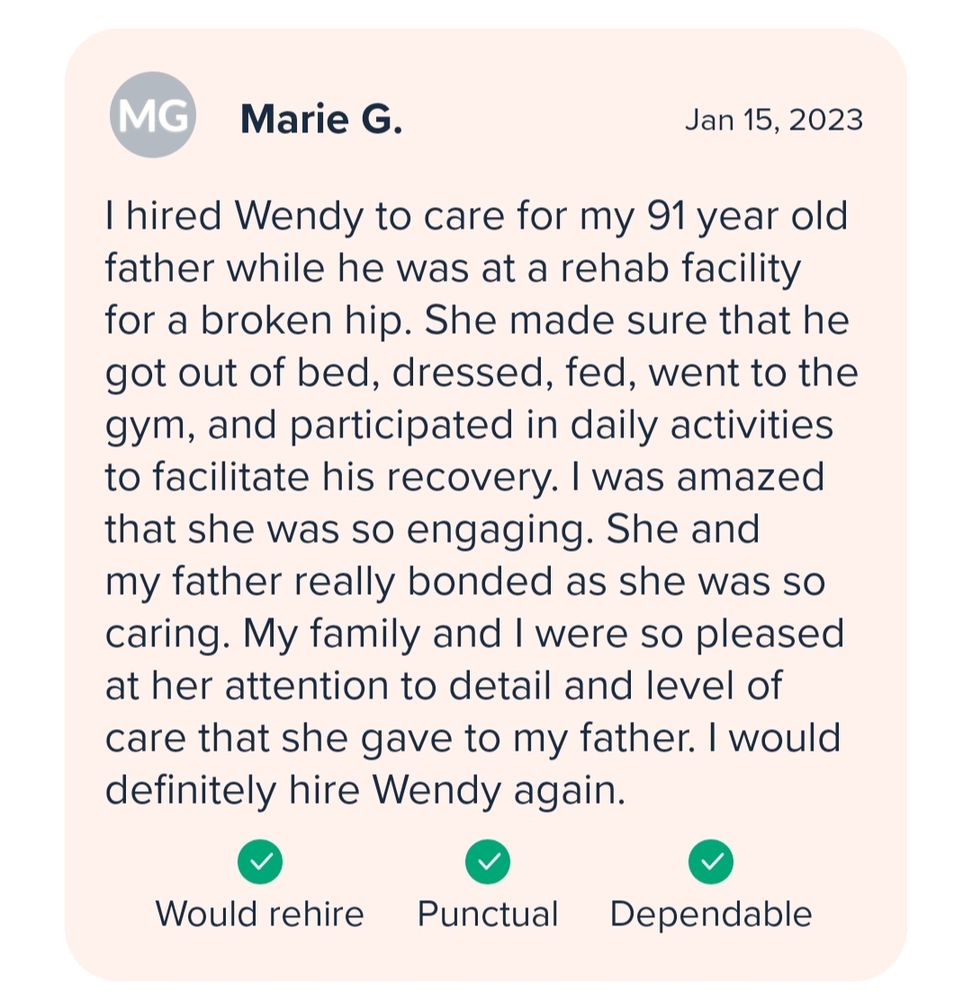This screenshot has height=1000, width=972.
Task: Select the Would rehire label
Action: [260, 914]
